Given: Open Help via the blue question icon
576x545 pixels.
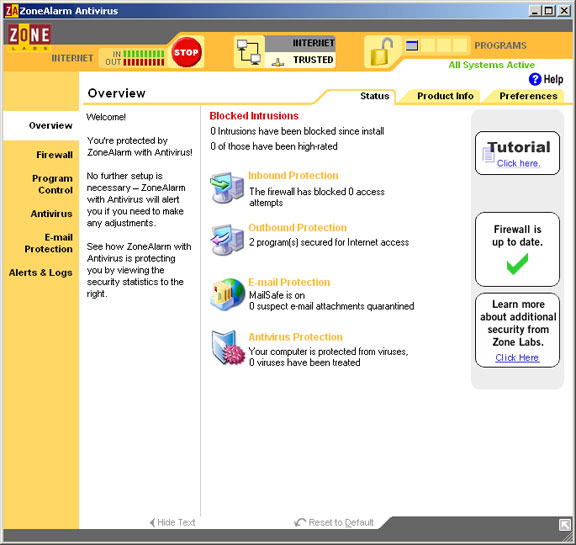Looking at the screenshot, I should (x=535, y=79).
